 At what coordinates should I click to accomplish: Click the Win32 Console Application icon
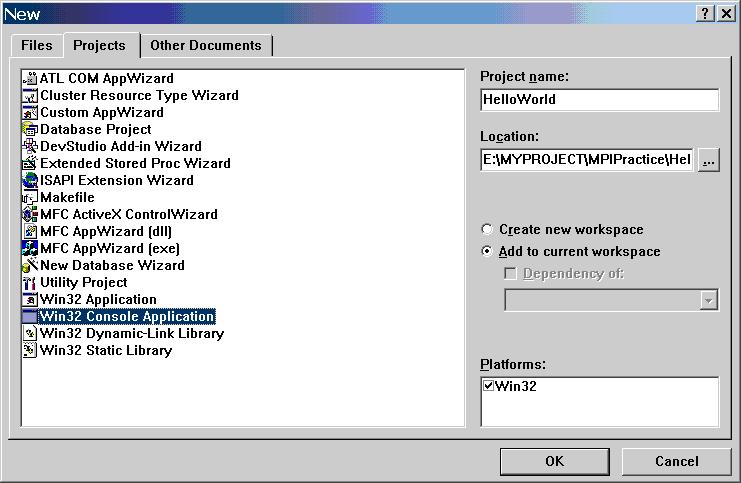(30, 317)
